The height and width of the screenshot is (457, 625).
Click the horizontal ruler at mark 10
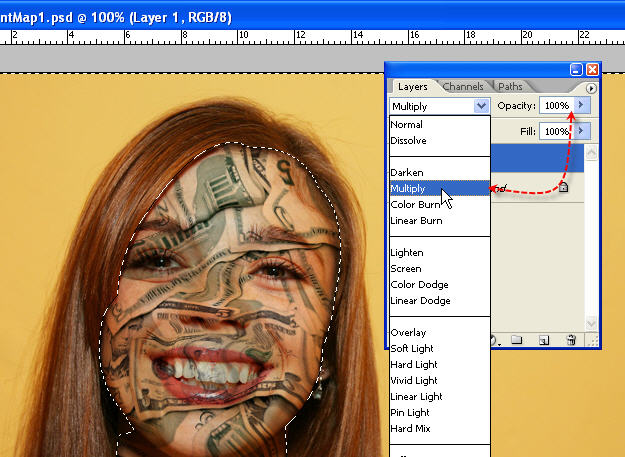[243, 35]
